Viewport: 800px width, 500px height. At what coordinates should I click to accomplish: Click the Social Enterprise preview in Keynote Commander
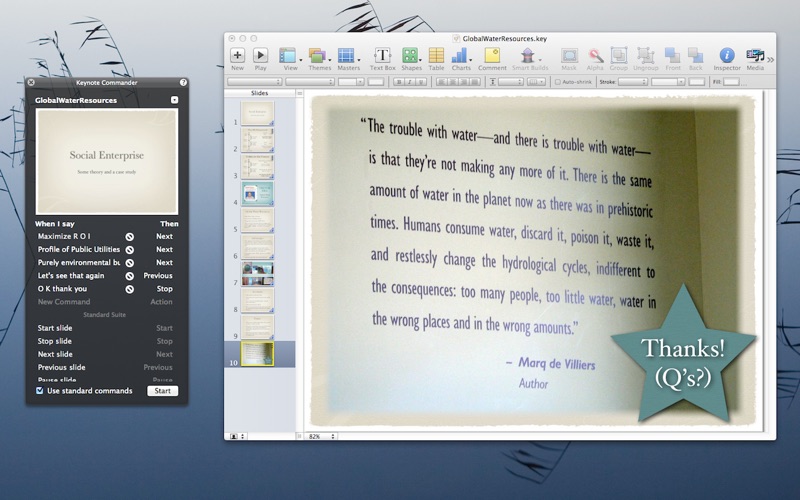coord(107,161)
